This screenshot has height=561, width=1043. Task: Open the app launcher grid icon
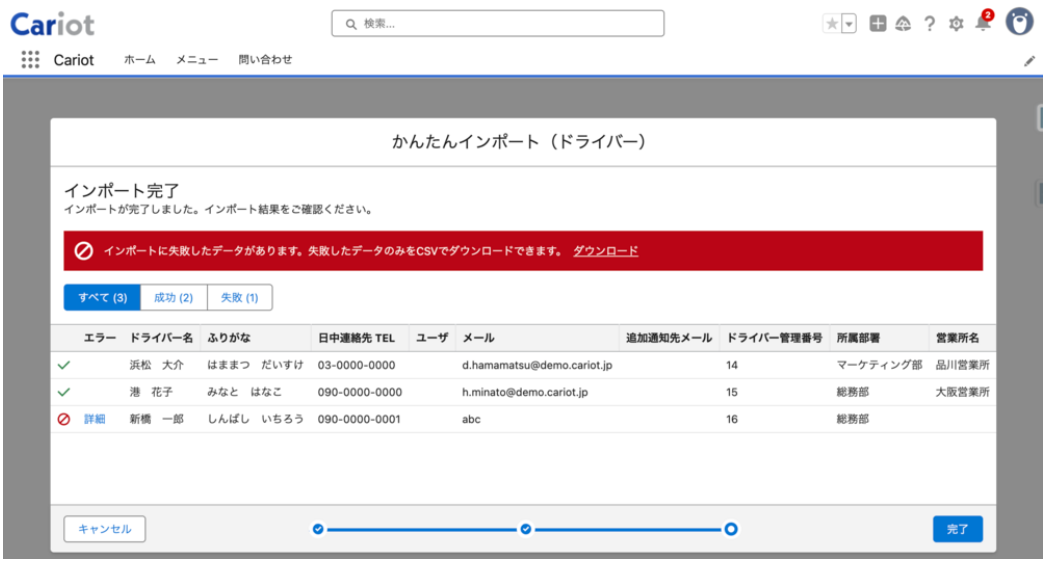click(30, 60)
